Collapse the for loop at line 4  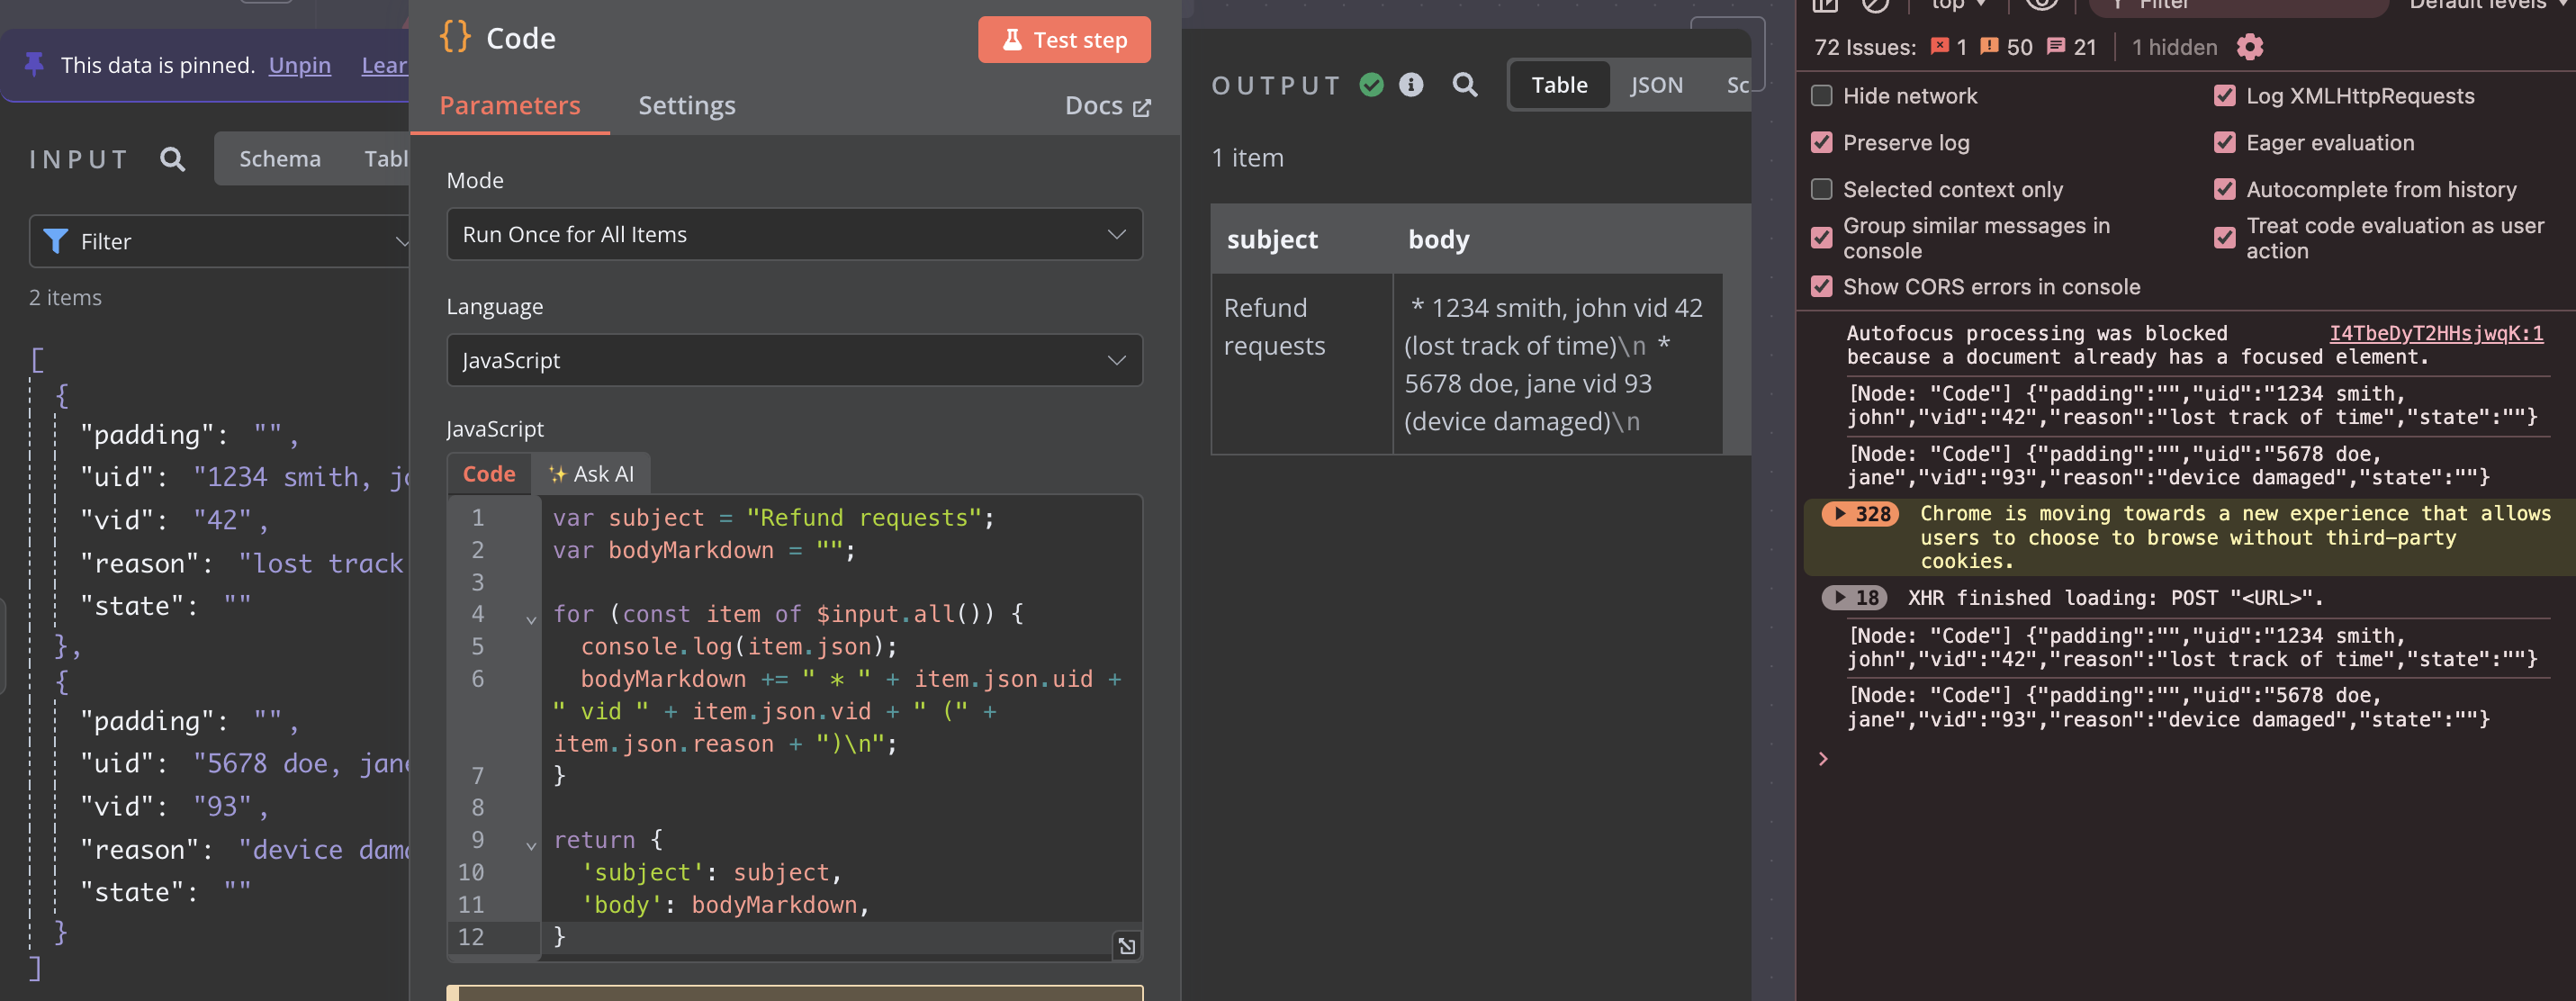click(x=531, y=619)
